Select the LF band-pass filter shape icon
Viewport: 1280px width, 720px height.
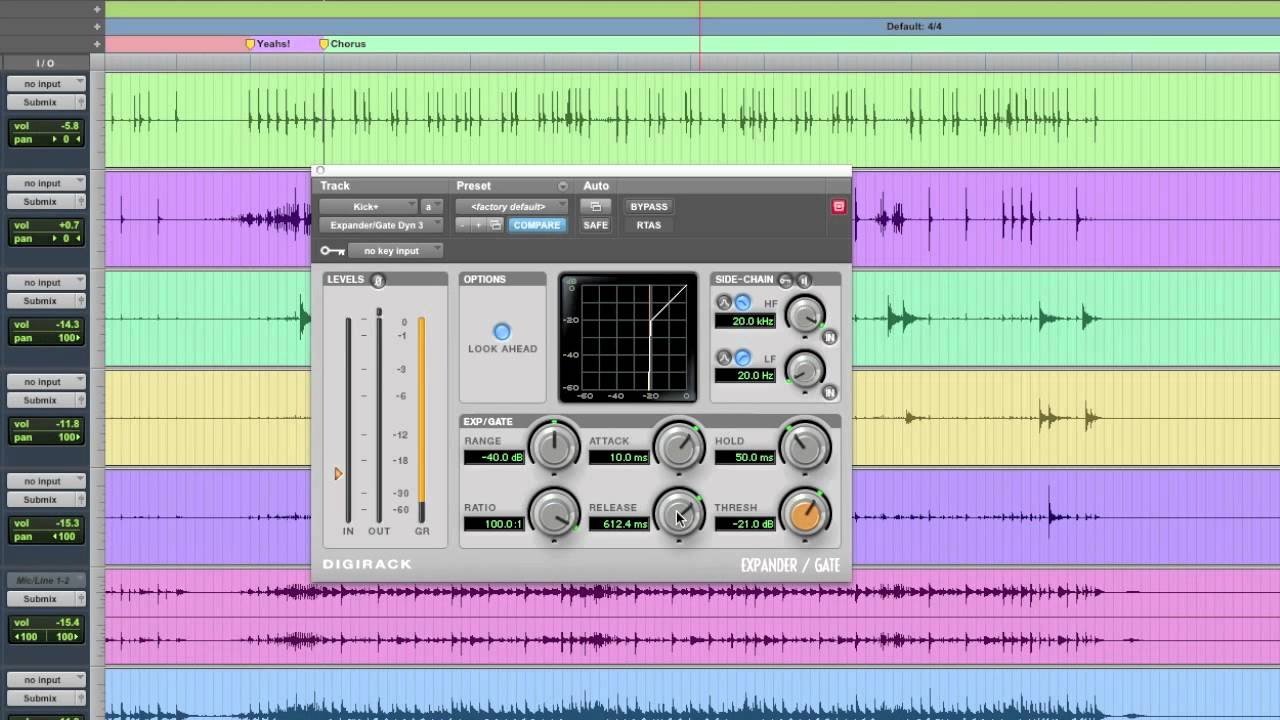click(724, 357)
